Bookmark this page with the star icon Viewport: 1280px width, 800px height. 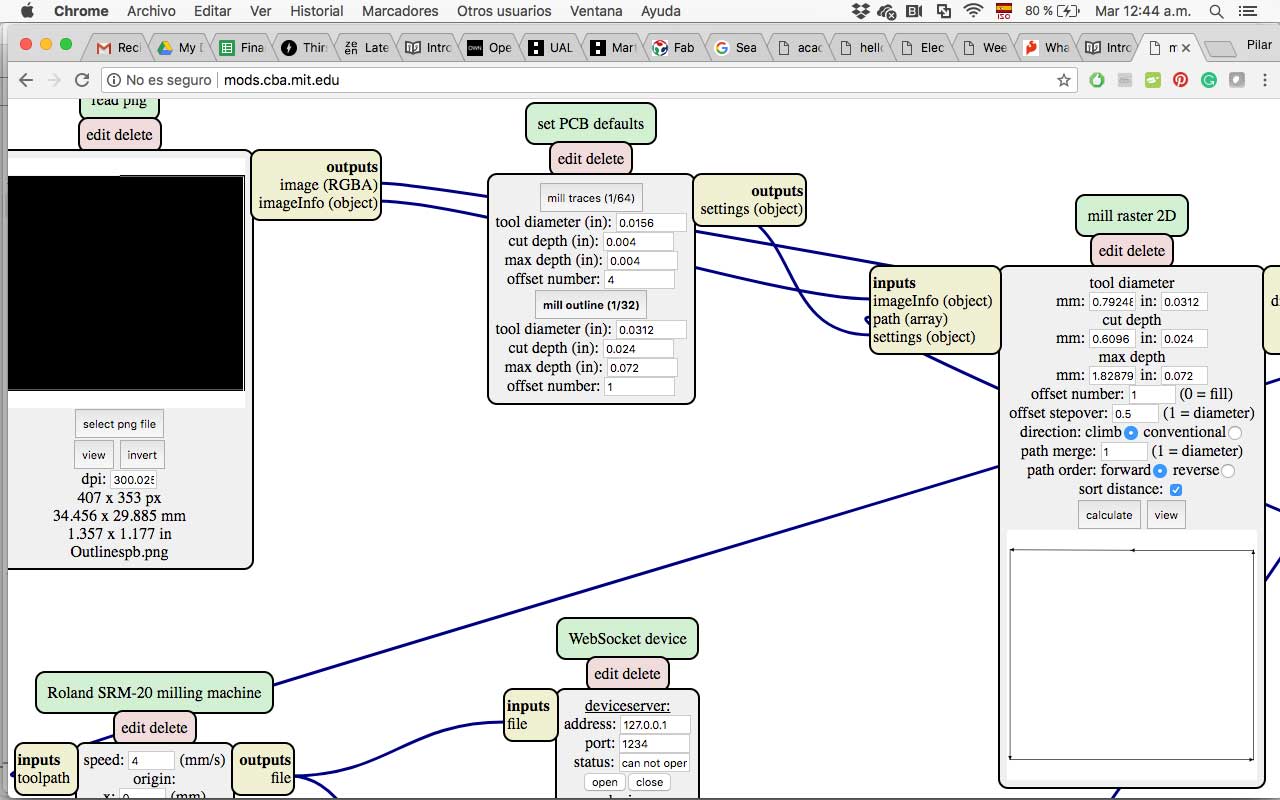1064,80
